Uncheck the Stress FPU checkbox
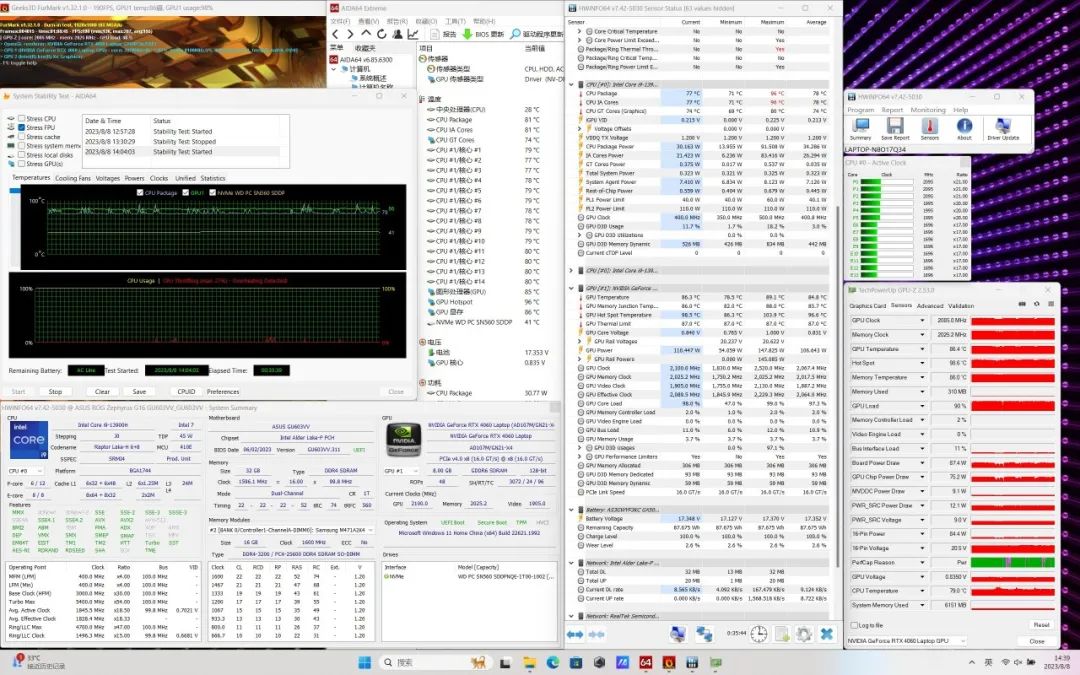This screenshot has width=1080, height=675. click(21, 128)
